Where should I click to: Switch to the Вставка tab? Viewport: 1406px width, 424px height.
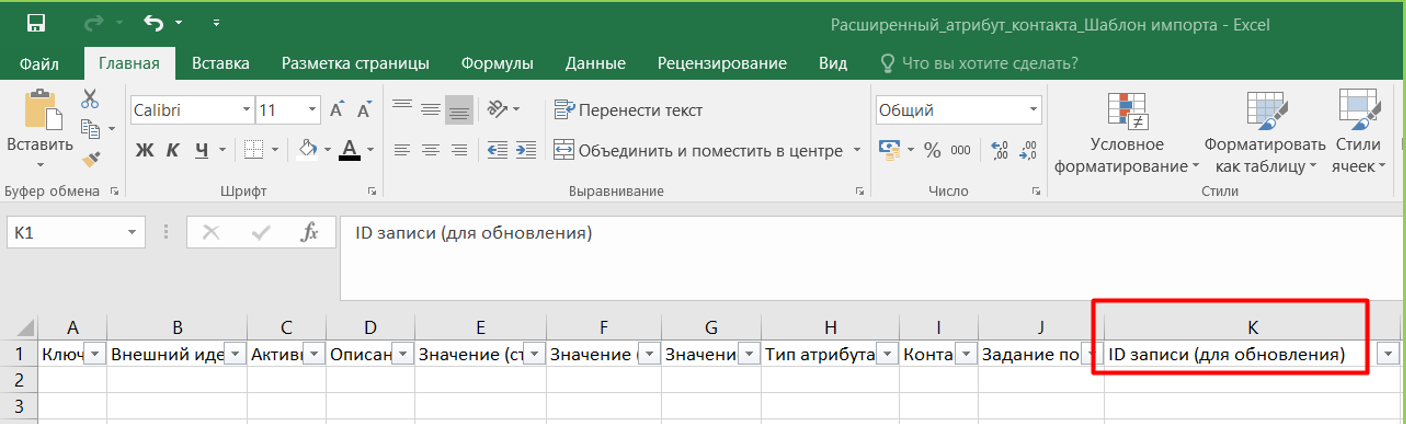(x=221, y=64)
